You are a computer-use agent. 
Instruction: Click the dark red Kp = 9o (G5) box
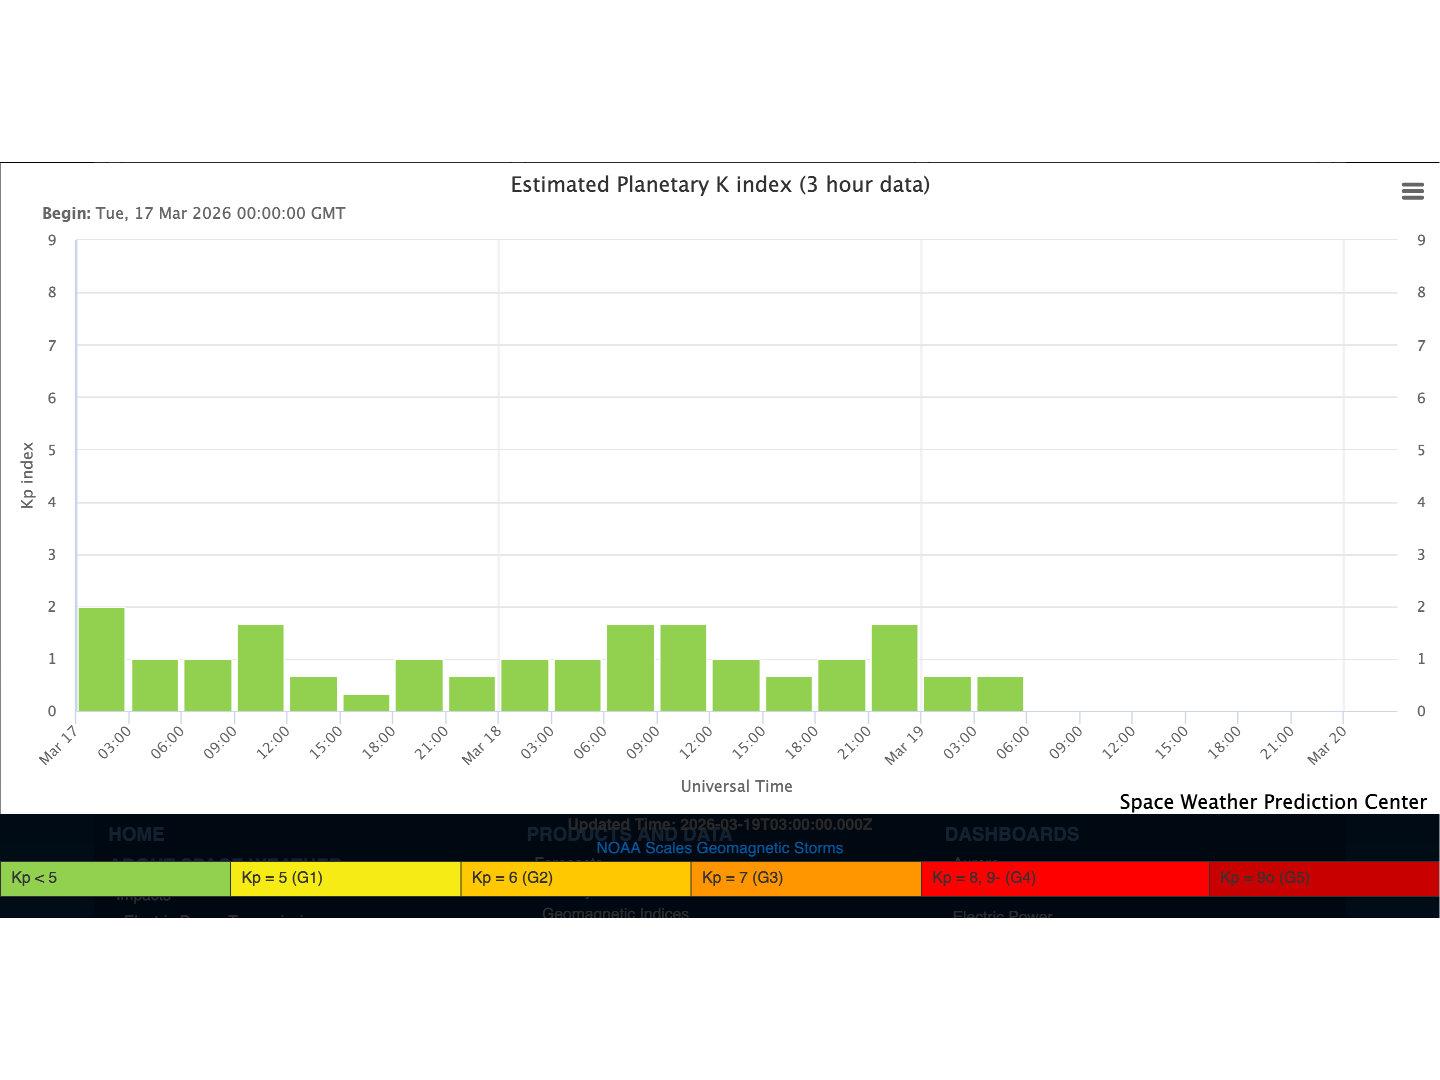pyautogui.click(x=1323, y=878)
